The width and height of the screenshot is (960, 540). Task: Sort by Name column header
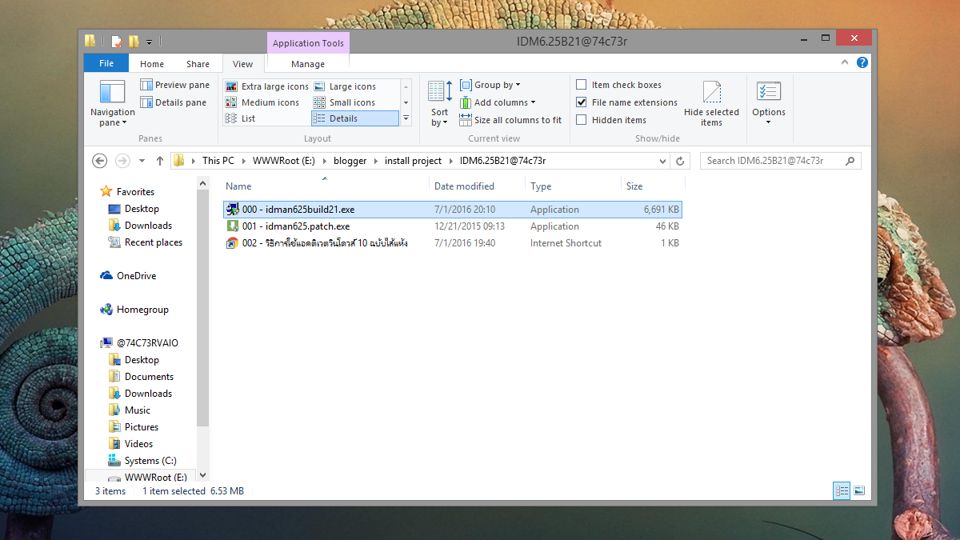click(325, 186)
